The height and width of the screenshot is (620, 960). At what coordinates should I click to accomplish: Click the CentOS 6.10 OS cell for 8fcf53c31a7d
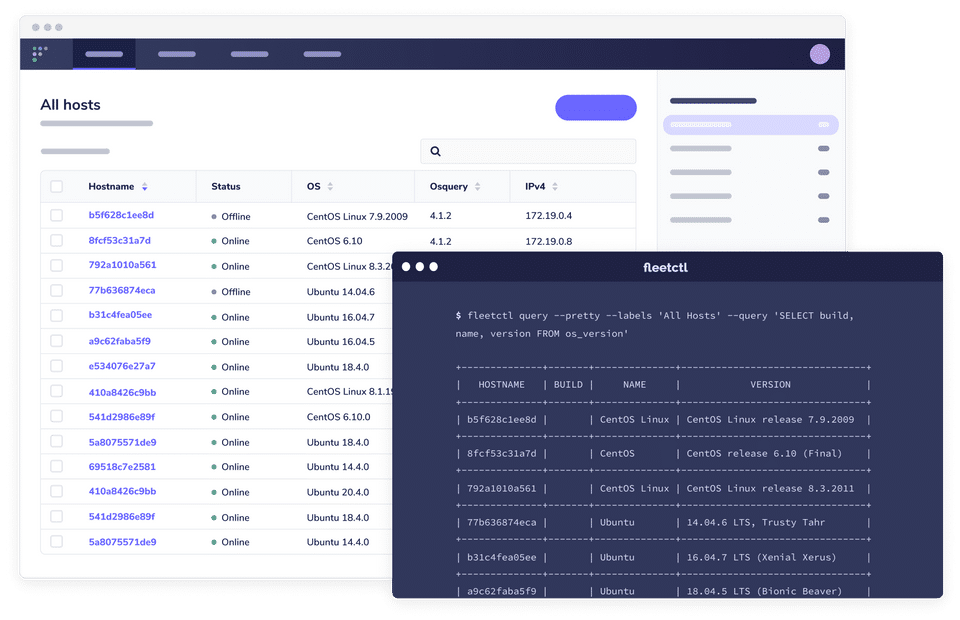tap(334, 241)
